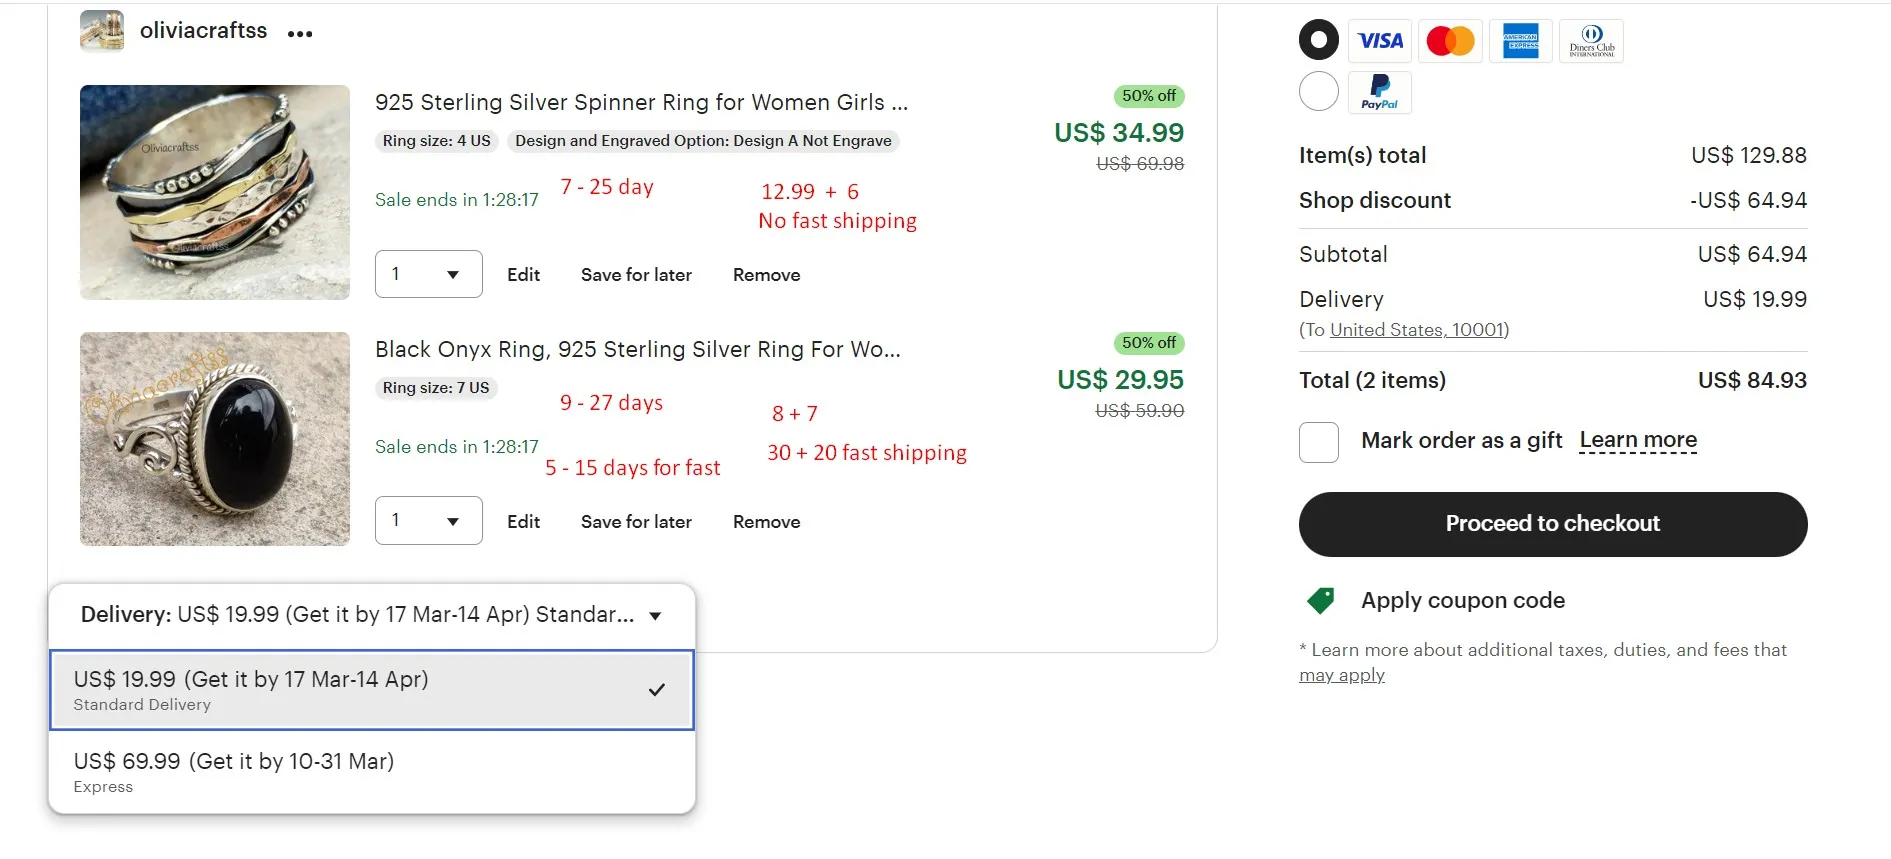
Task: Open the Spinner Ring product thumbnail
Action: (215, 192)
